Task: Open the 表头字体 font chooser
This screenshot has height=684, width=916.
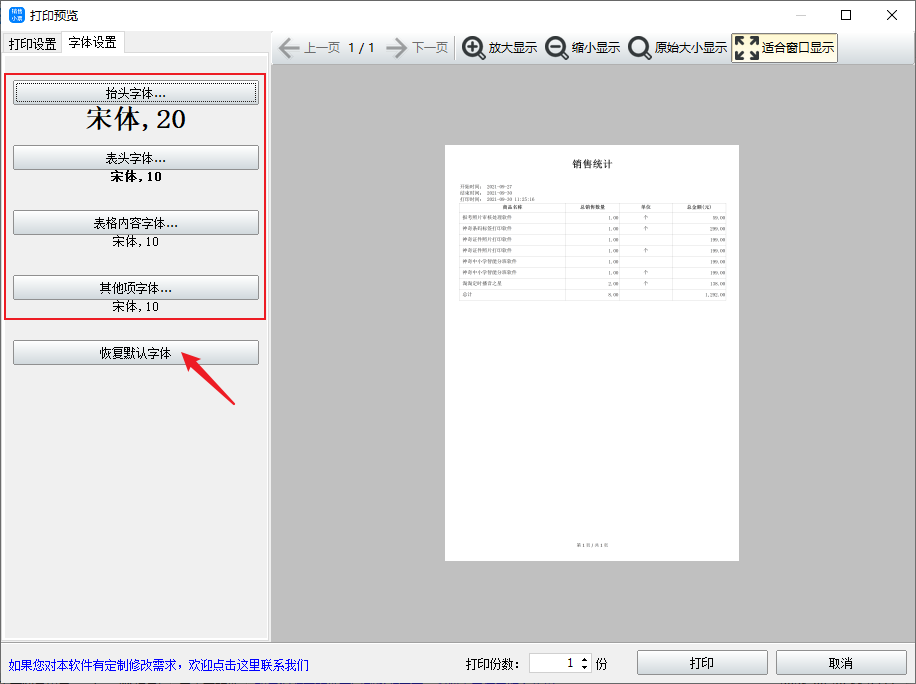Action: point(136,158)
